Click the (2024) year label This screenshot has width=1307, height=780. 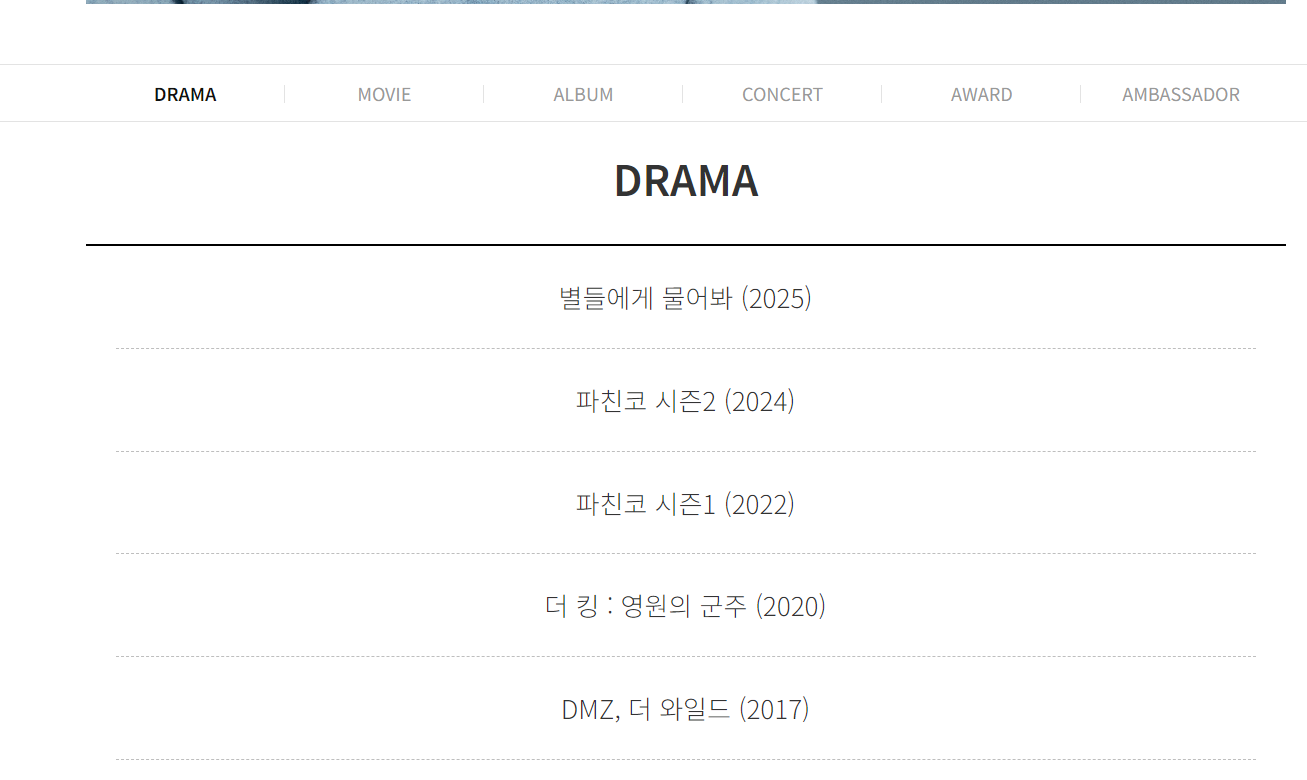pos(759,401)
